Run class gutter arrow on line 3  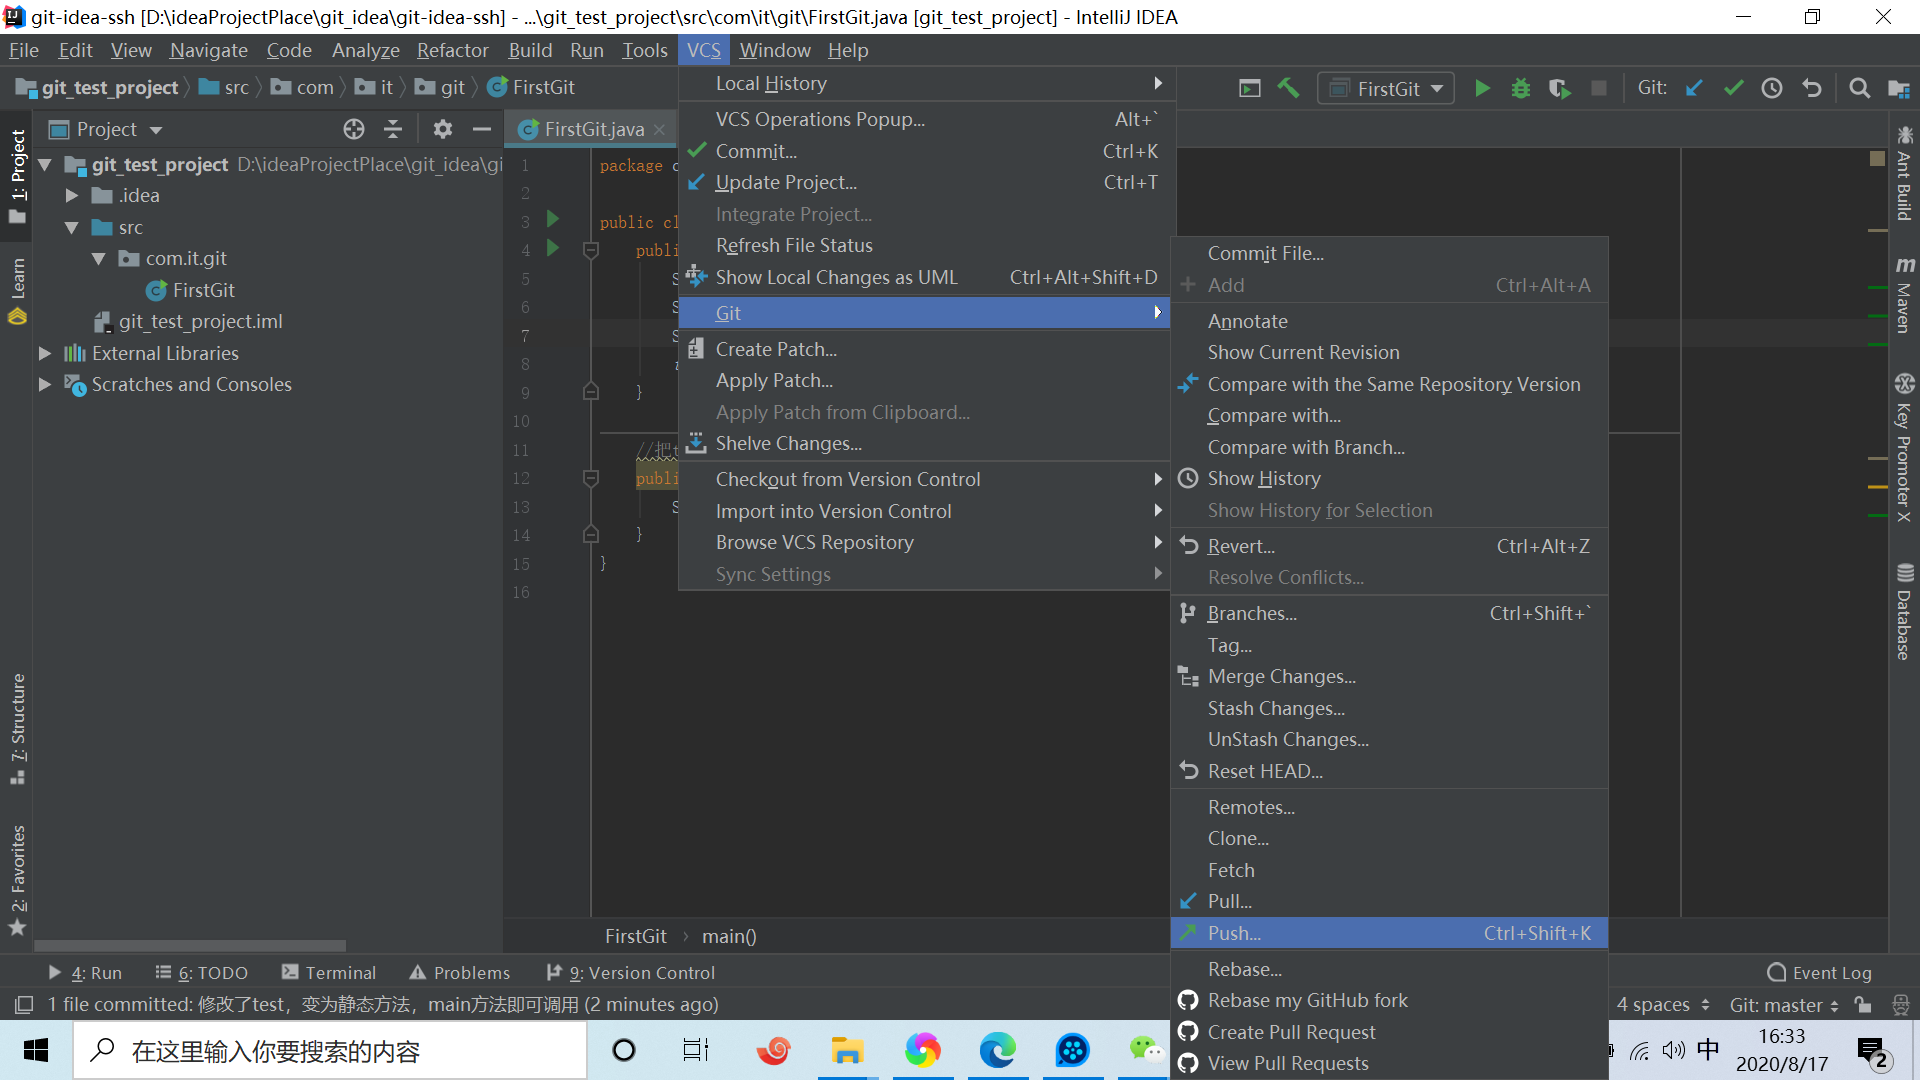552,219
